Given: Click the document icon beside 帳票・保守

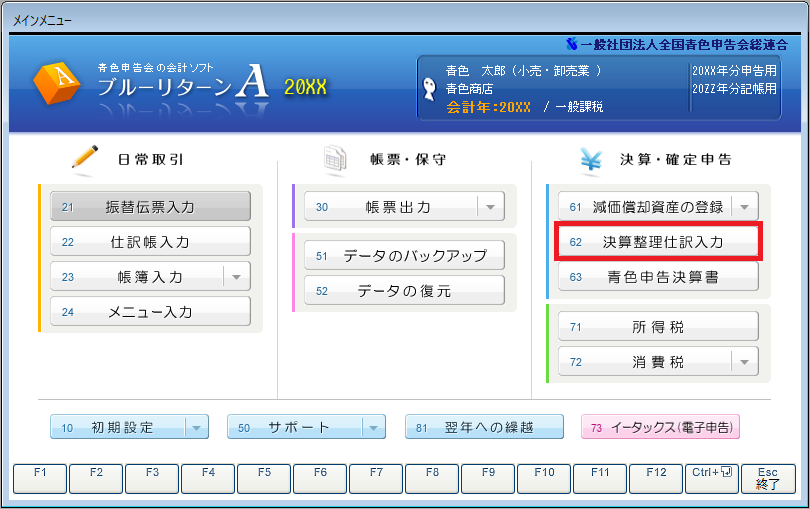Looking at the screenshot, I should (335, 158).
